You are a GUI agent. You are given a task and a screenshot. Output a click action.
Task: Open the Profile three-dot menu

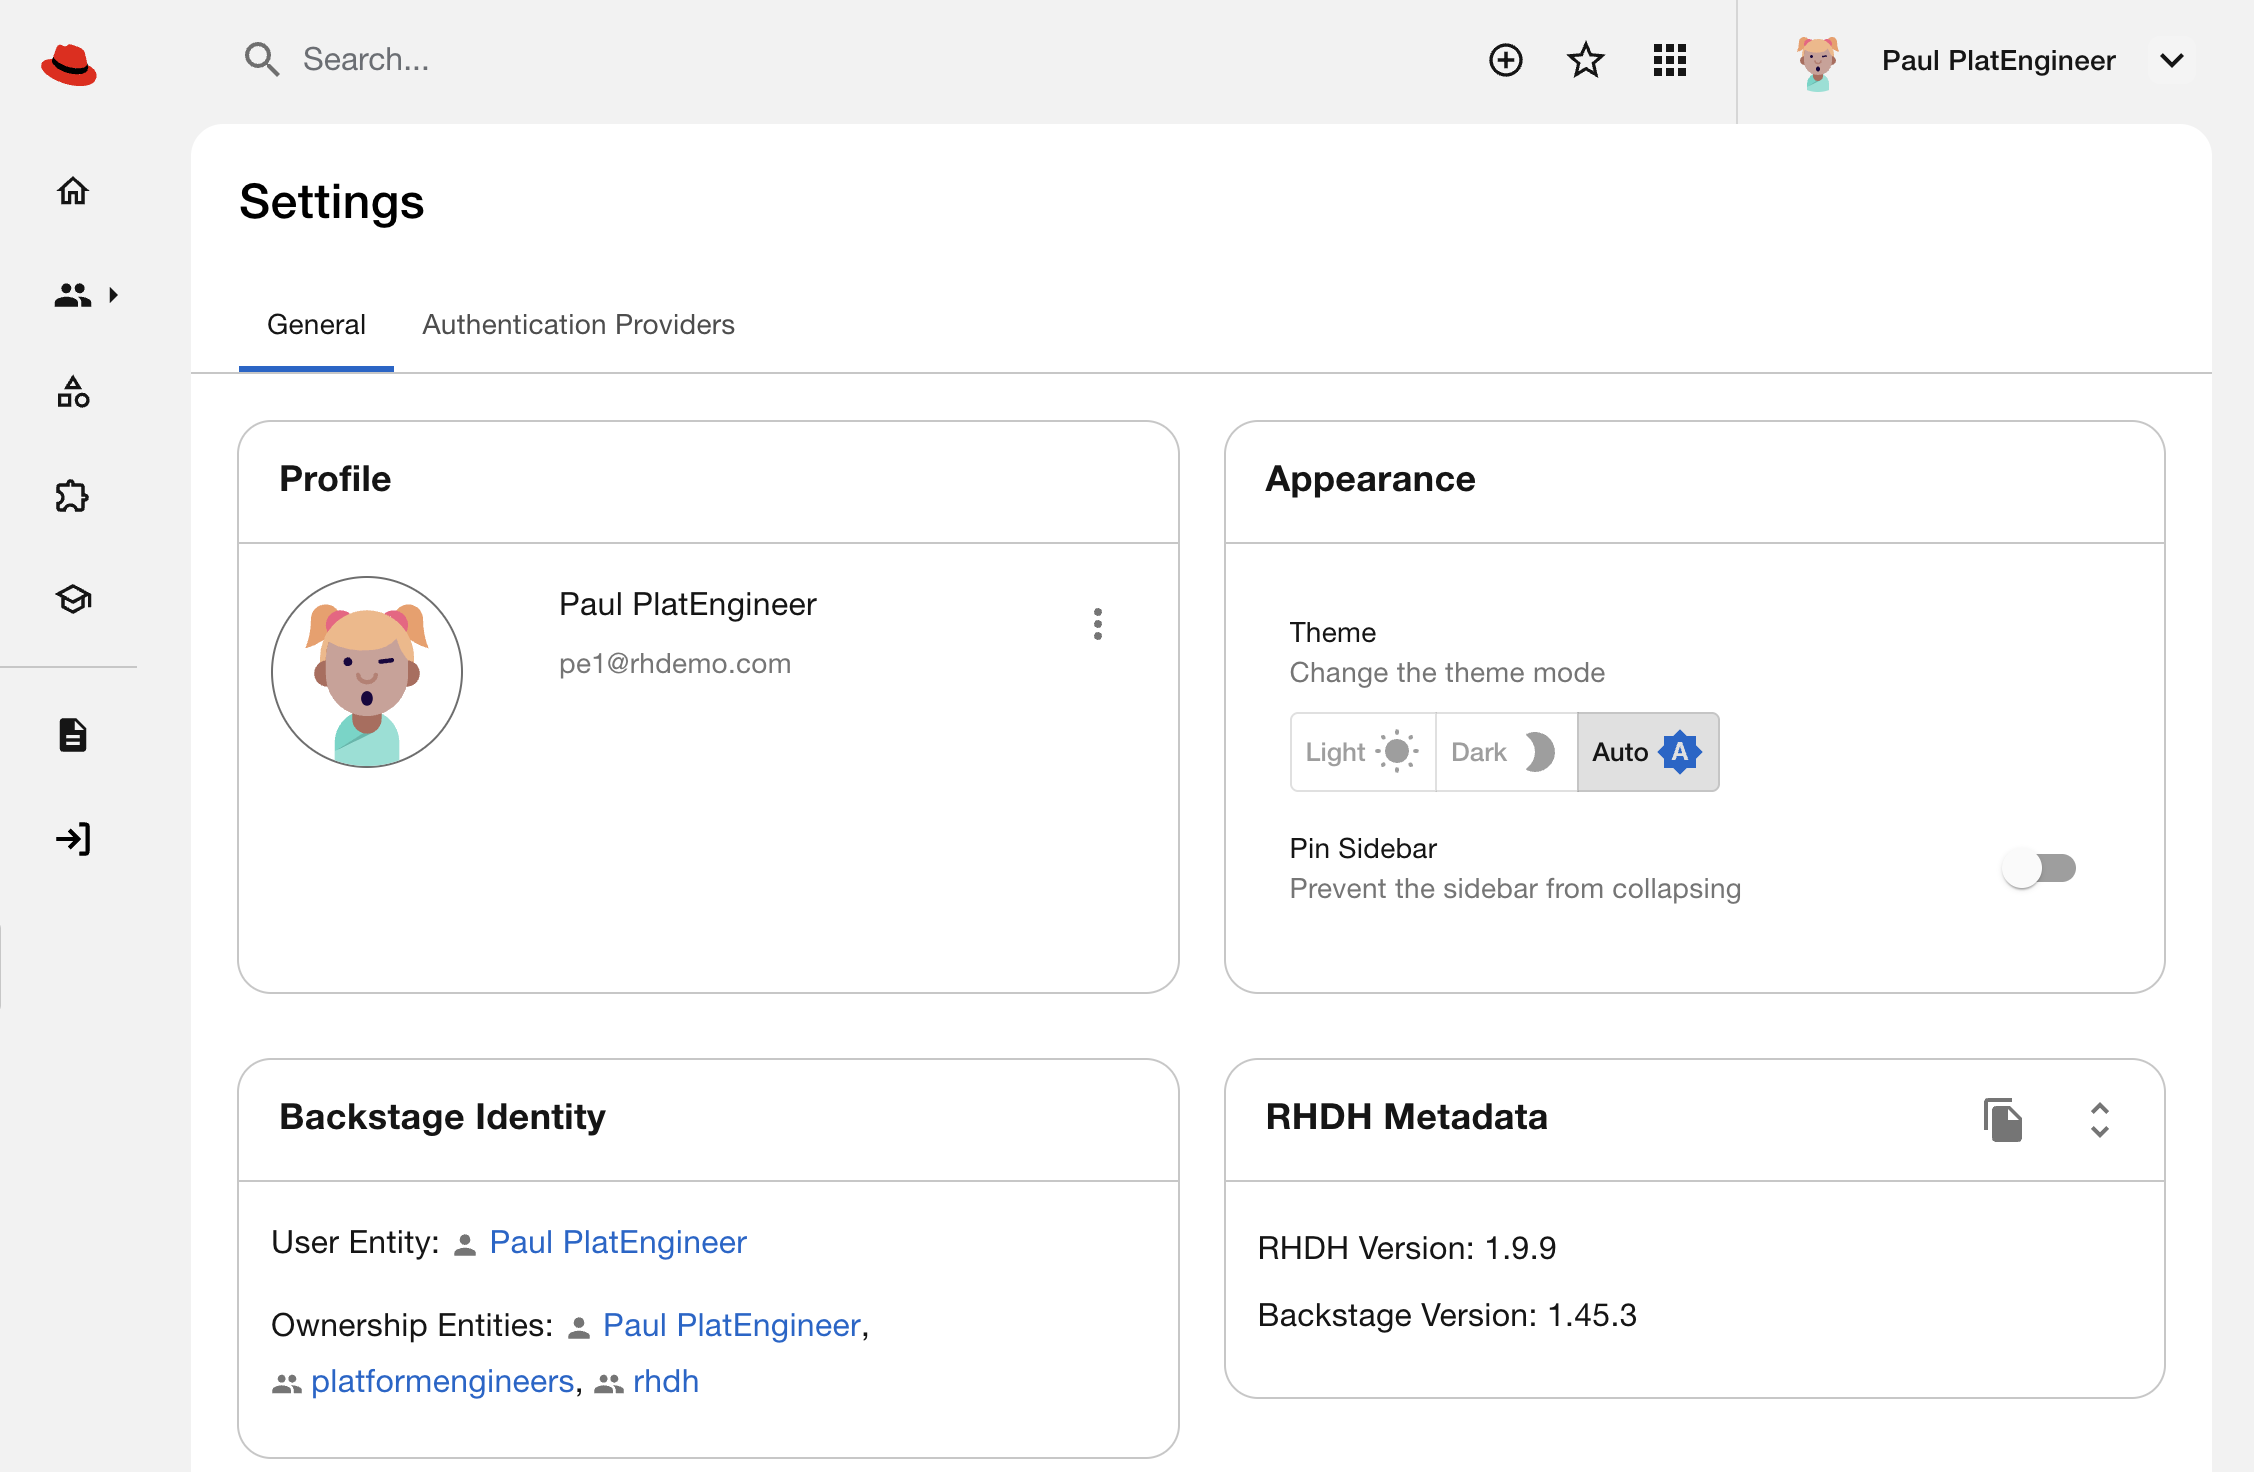pyautogui.click(x=1098, y=624)
